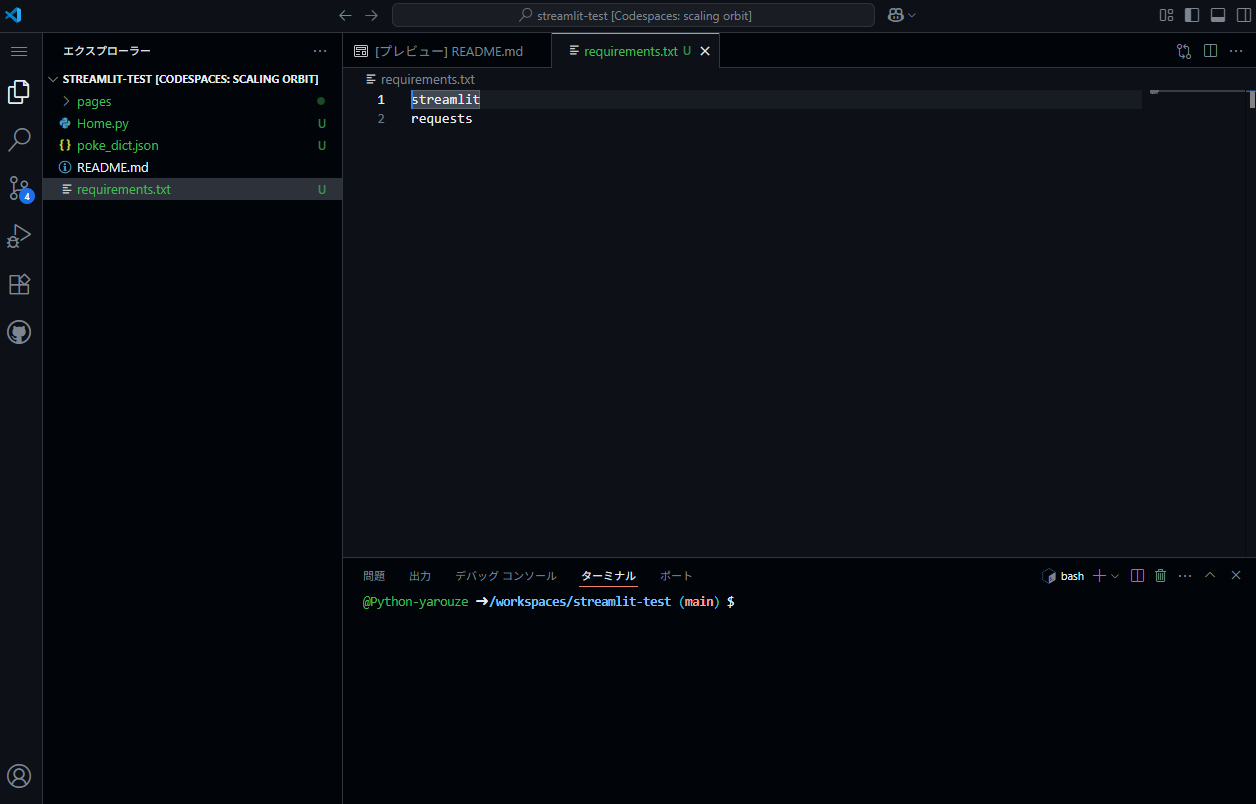Open the GitHub view in activity bar
The height and width of the screenshot is (804, 1256).
coord(19,332)
